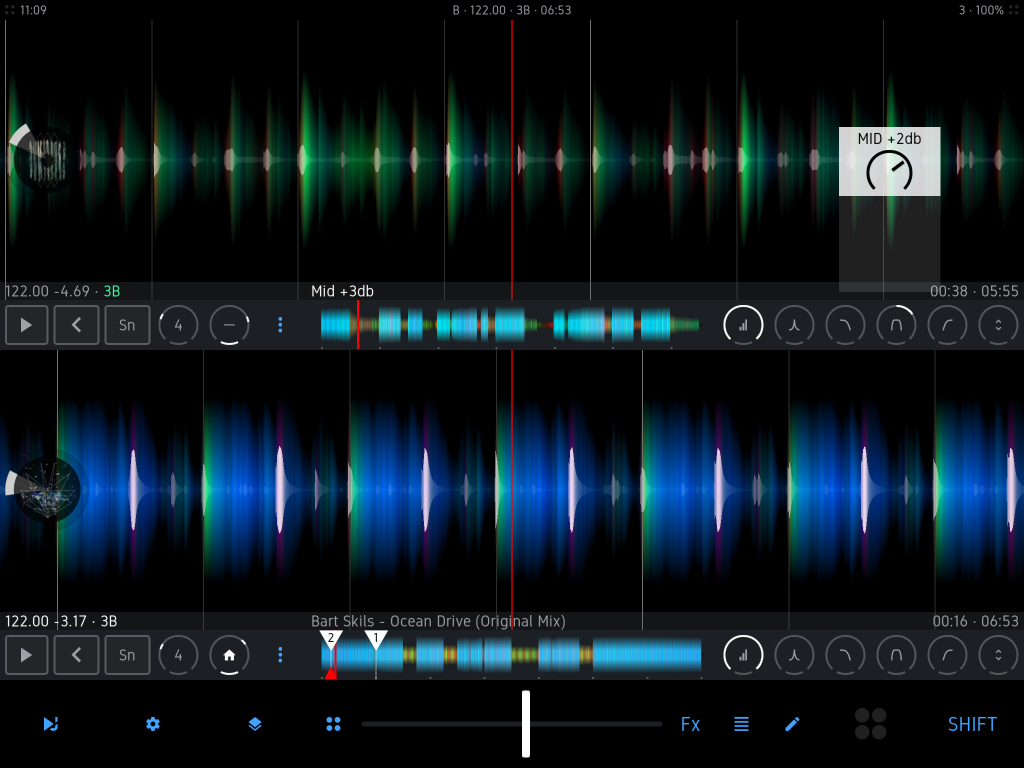Select the pencil beatgrid edit icon
Image resolution: width=1024 pixels, height=768 pixels.
(792, 724)
